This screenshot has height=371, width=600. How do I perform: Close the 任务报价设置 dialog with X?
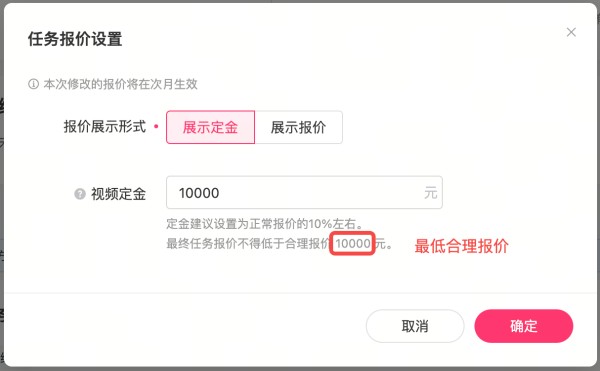click(571, 32)
